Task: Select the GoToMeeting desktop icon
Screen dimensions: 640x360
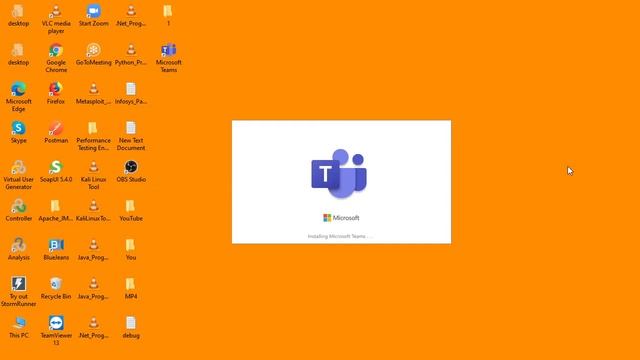Action: click(x=93, y=55)
